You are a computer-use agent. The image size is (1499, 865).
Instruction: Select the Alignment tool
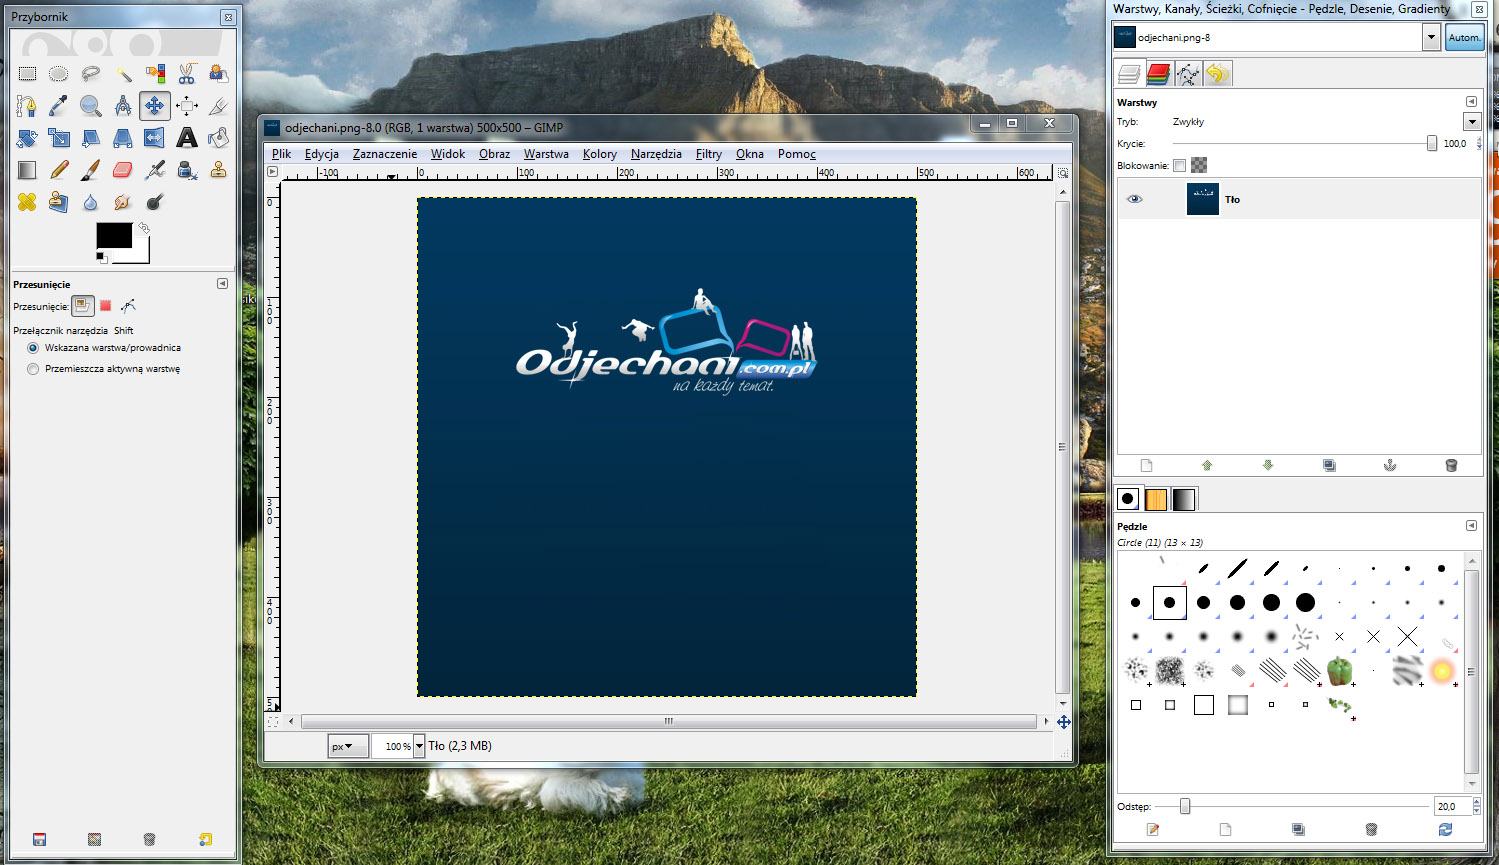pos(187,105)
